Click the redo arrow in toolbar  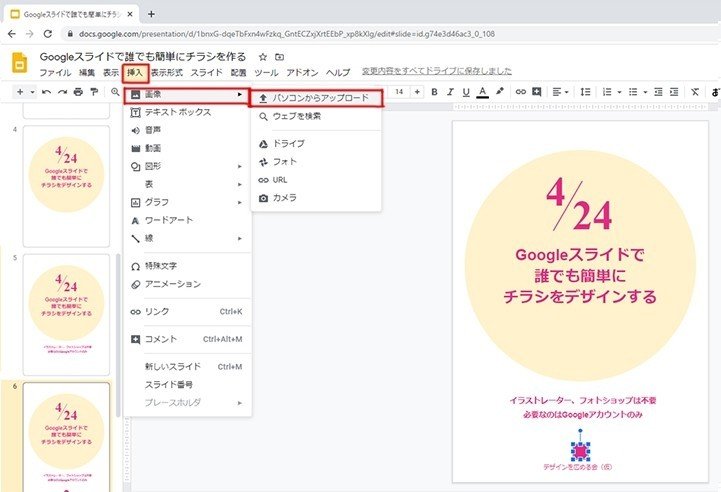pyautogui.click(x=62, y=92)
